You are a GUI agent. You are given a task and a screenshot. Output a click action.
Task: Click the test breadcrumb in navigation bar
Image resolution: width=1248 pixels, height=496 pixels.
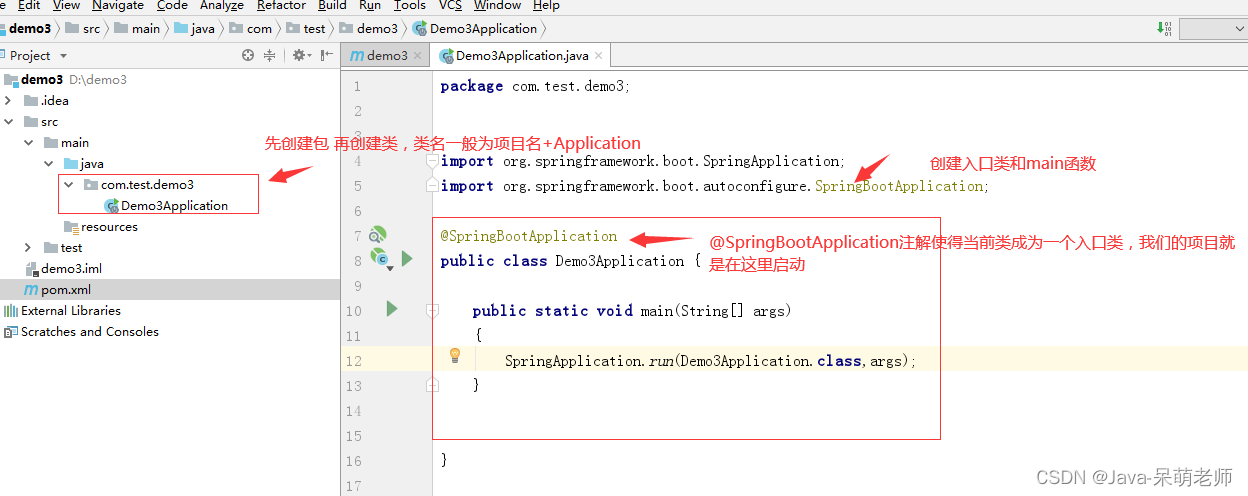[x=306, y=28]
